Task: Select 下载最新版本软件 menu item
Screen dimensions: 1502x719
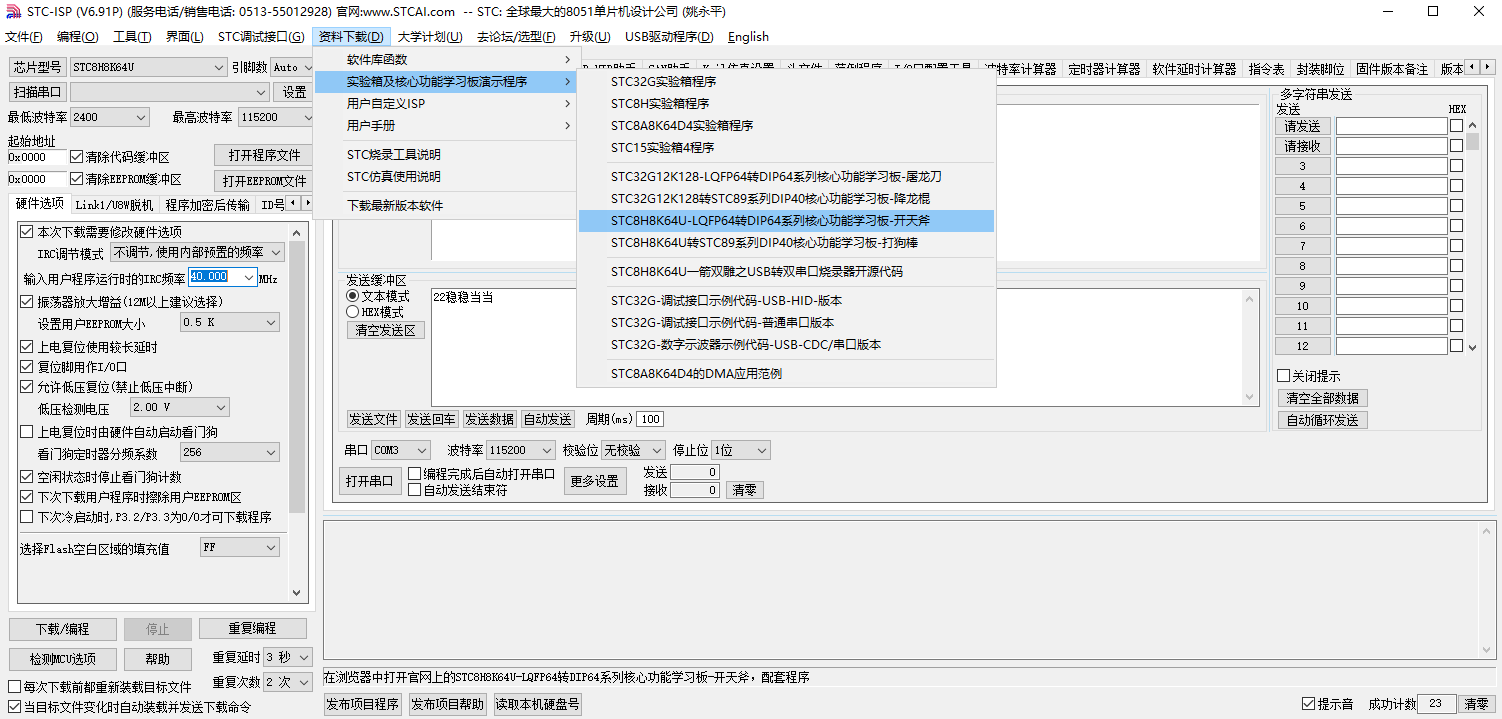Action: tap(445, 206)
